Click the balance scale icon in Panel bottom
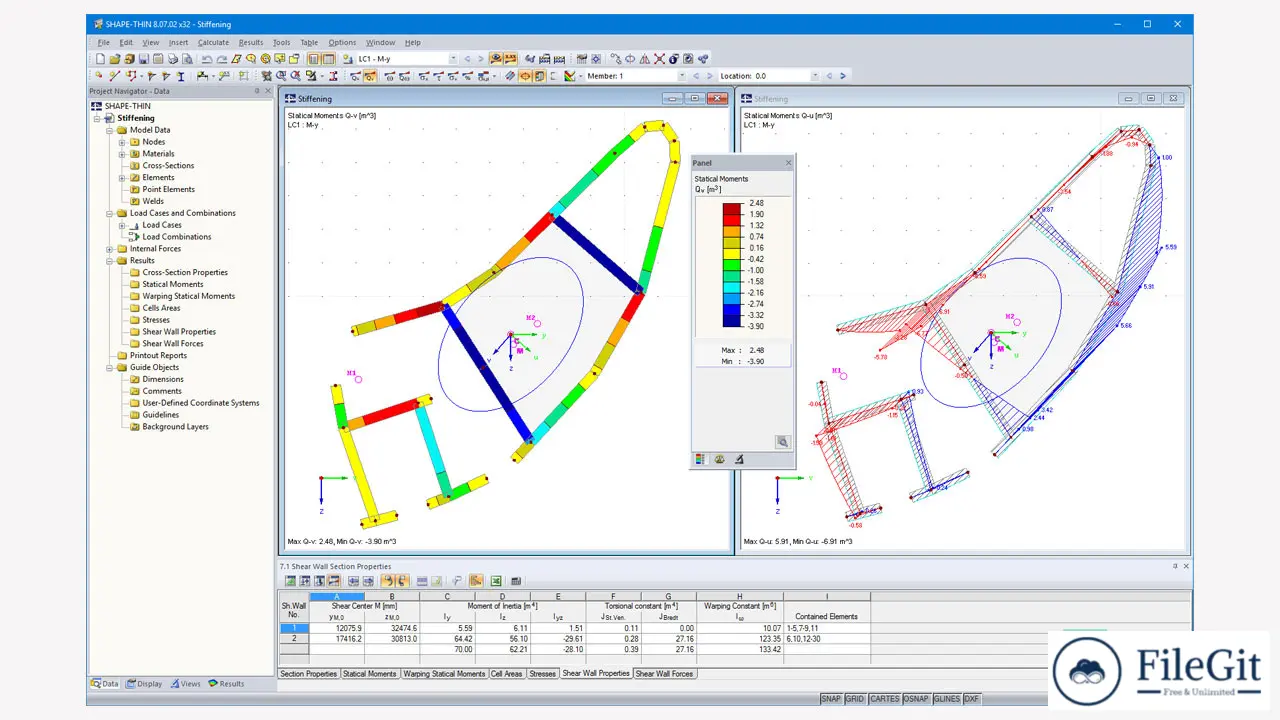The width and height of the screenshot is (1280, 720). [719, 459]
